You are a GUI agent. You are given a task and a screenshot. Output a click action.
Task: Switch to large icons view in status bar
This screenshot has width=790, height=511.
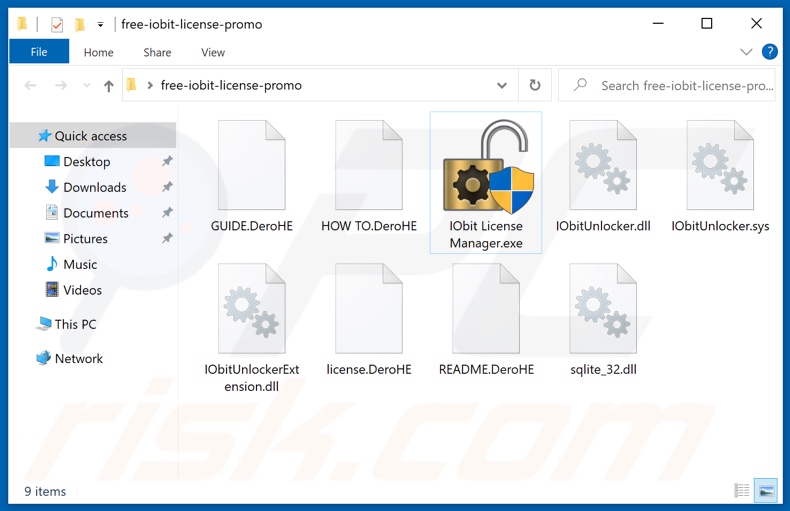click(766, 490)
